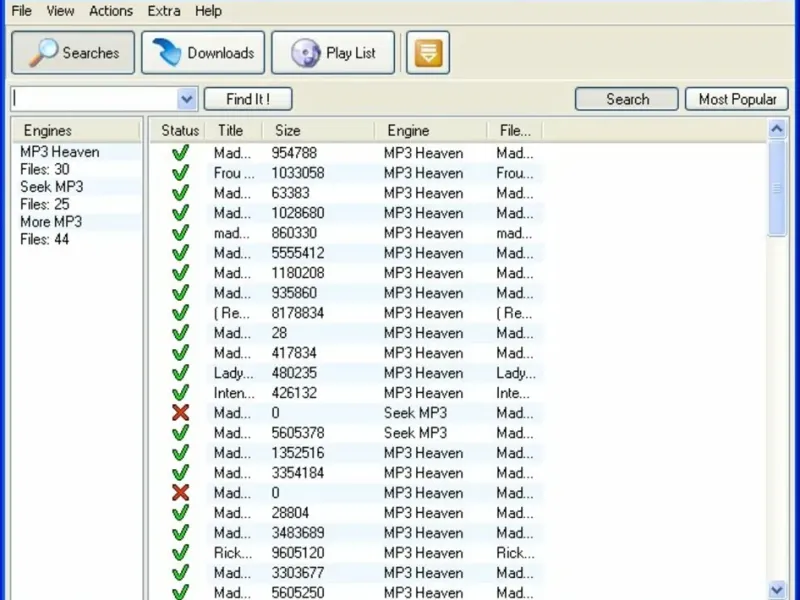This screenshot has width=800, height=600.
Task: Click the results list scrollbar thumb
Action: pyautogui.click(x=777, y=188)
